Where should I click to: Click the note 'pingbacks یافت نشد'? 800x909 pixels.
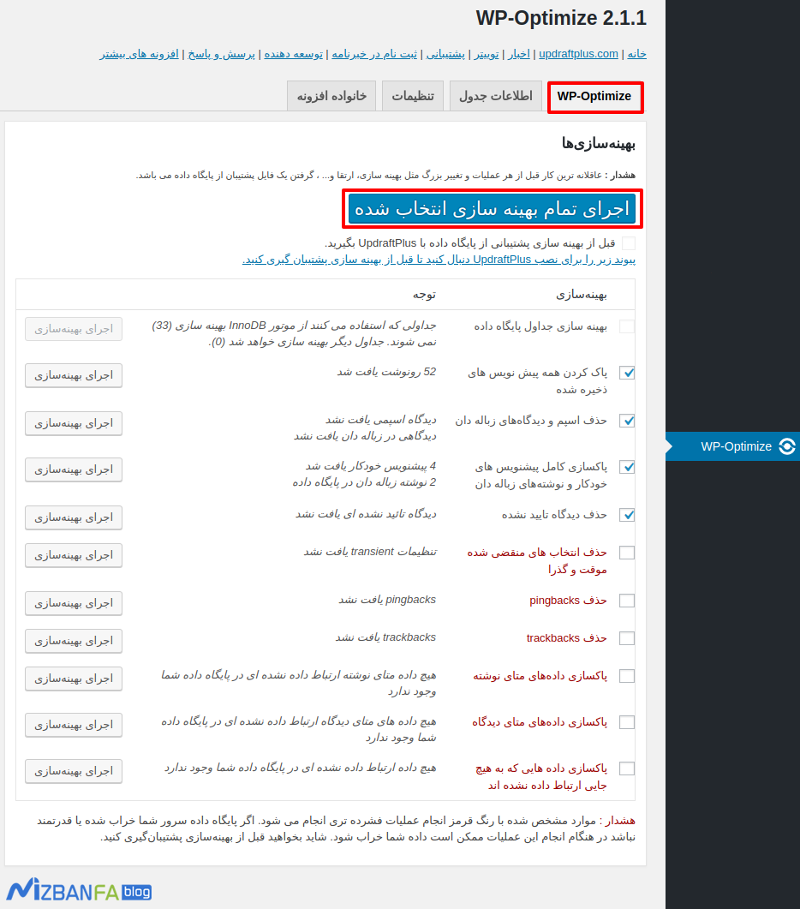point(387,600)
